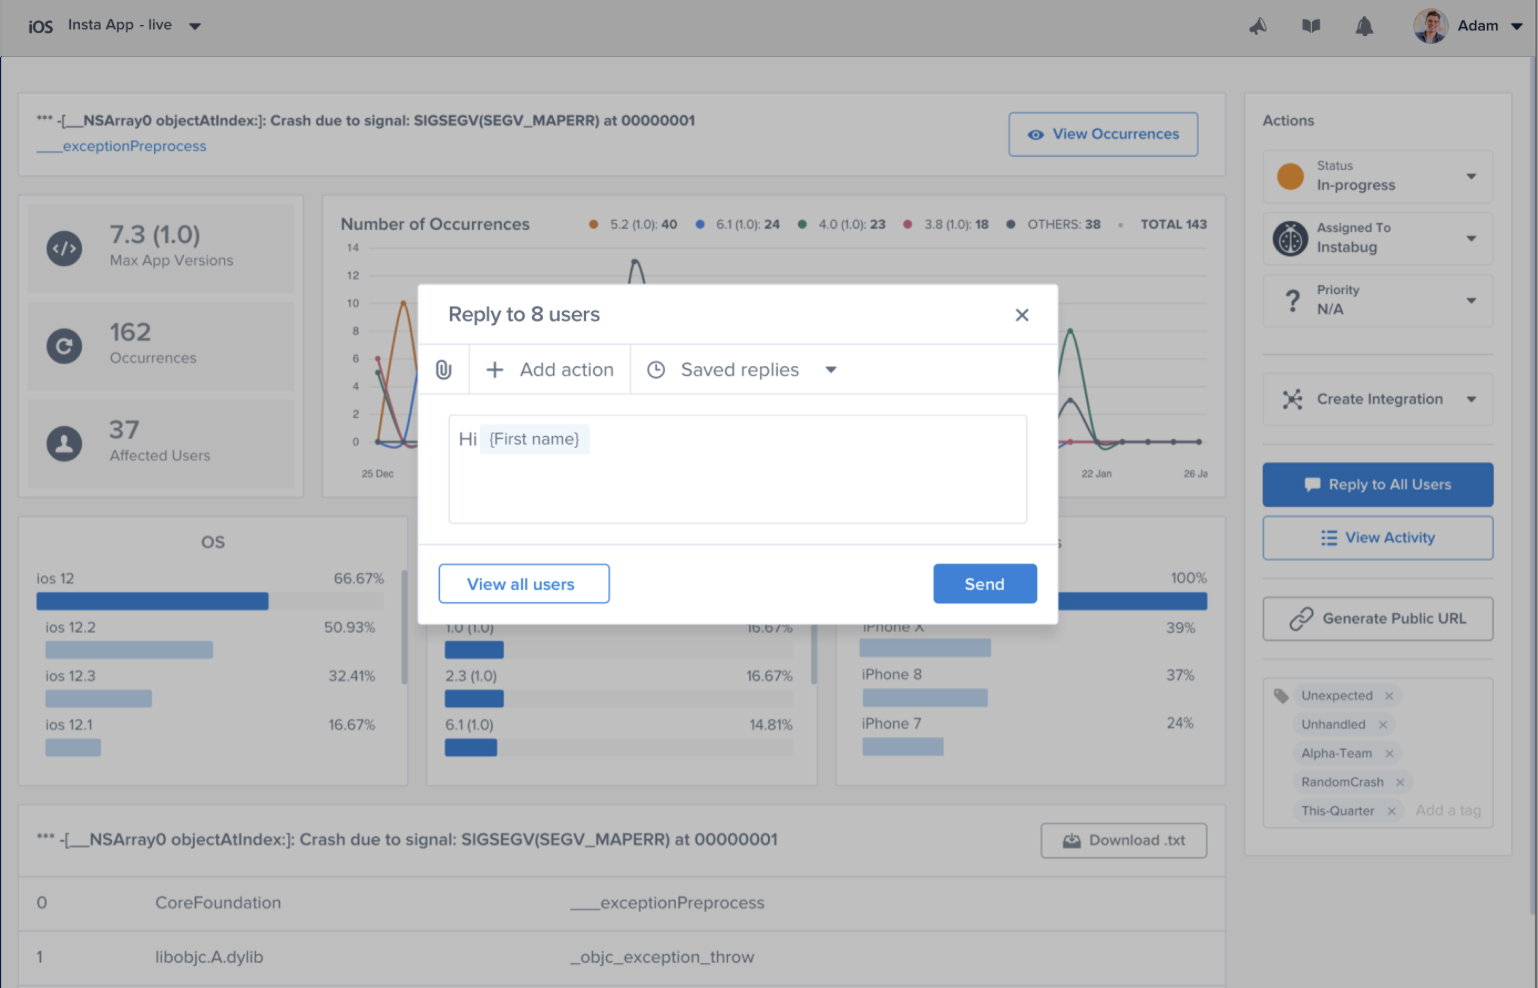Image resolution: width=1538 pixels, height=988 pixels.
Task: Click the paperclip attachment icon in reply dialog
Action: click(444, 370)
